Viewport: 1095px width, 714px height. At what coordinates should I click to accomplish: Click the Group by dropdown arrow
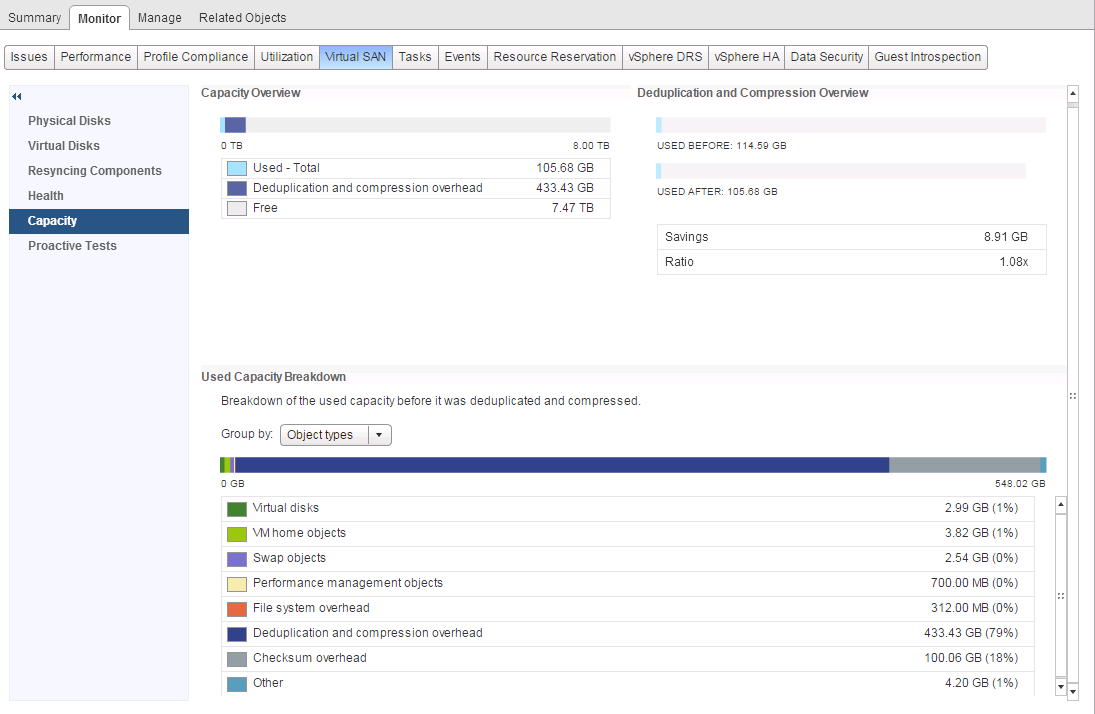coord(379,435)
